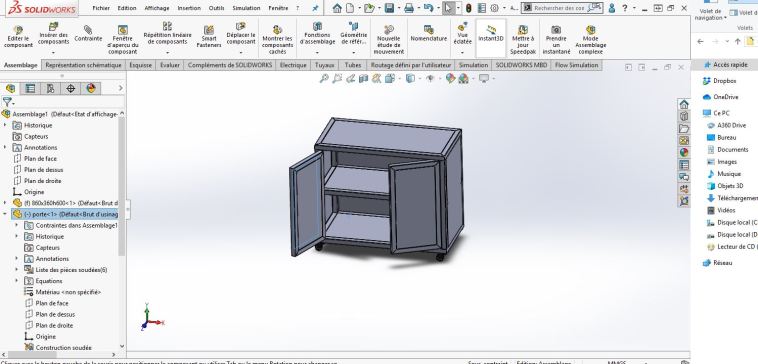758x364 pixels.
Task: Click the Save icon in top toolbar
Action: (x=389, y=8)
